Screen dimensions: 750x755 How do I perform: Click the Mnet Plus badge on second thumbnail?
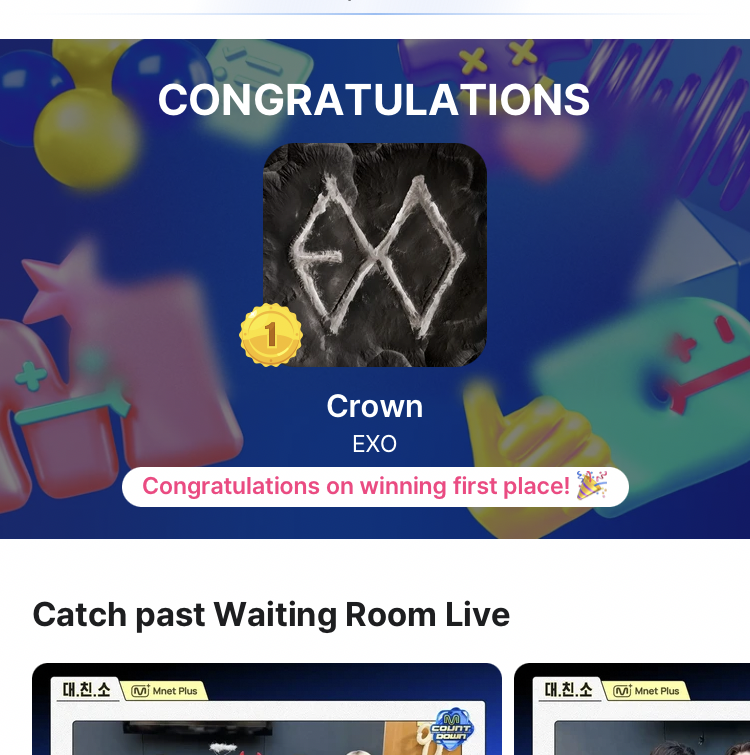(x=647, y=691)
